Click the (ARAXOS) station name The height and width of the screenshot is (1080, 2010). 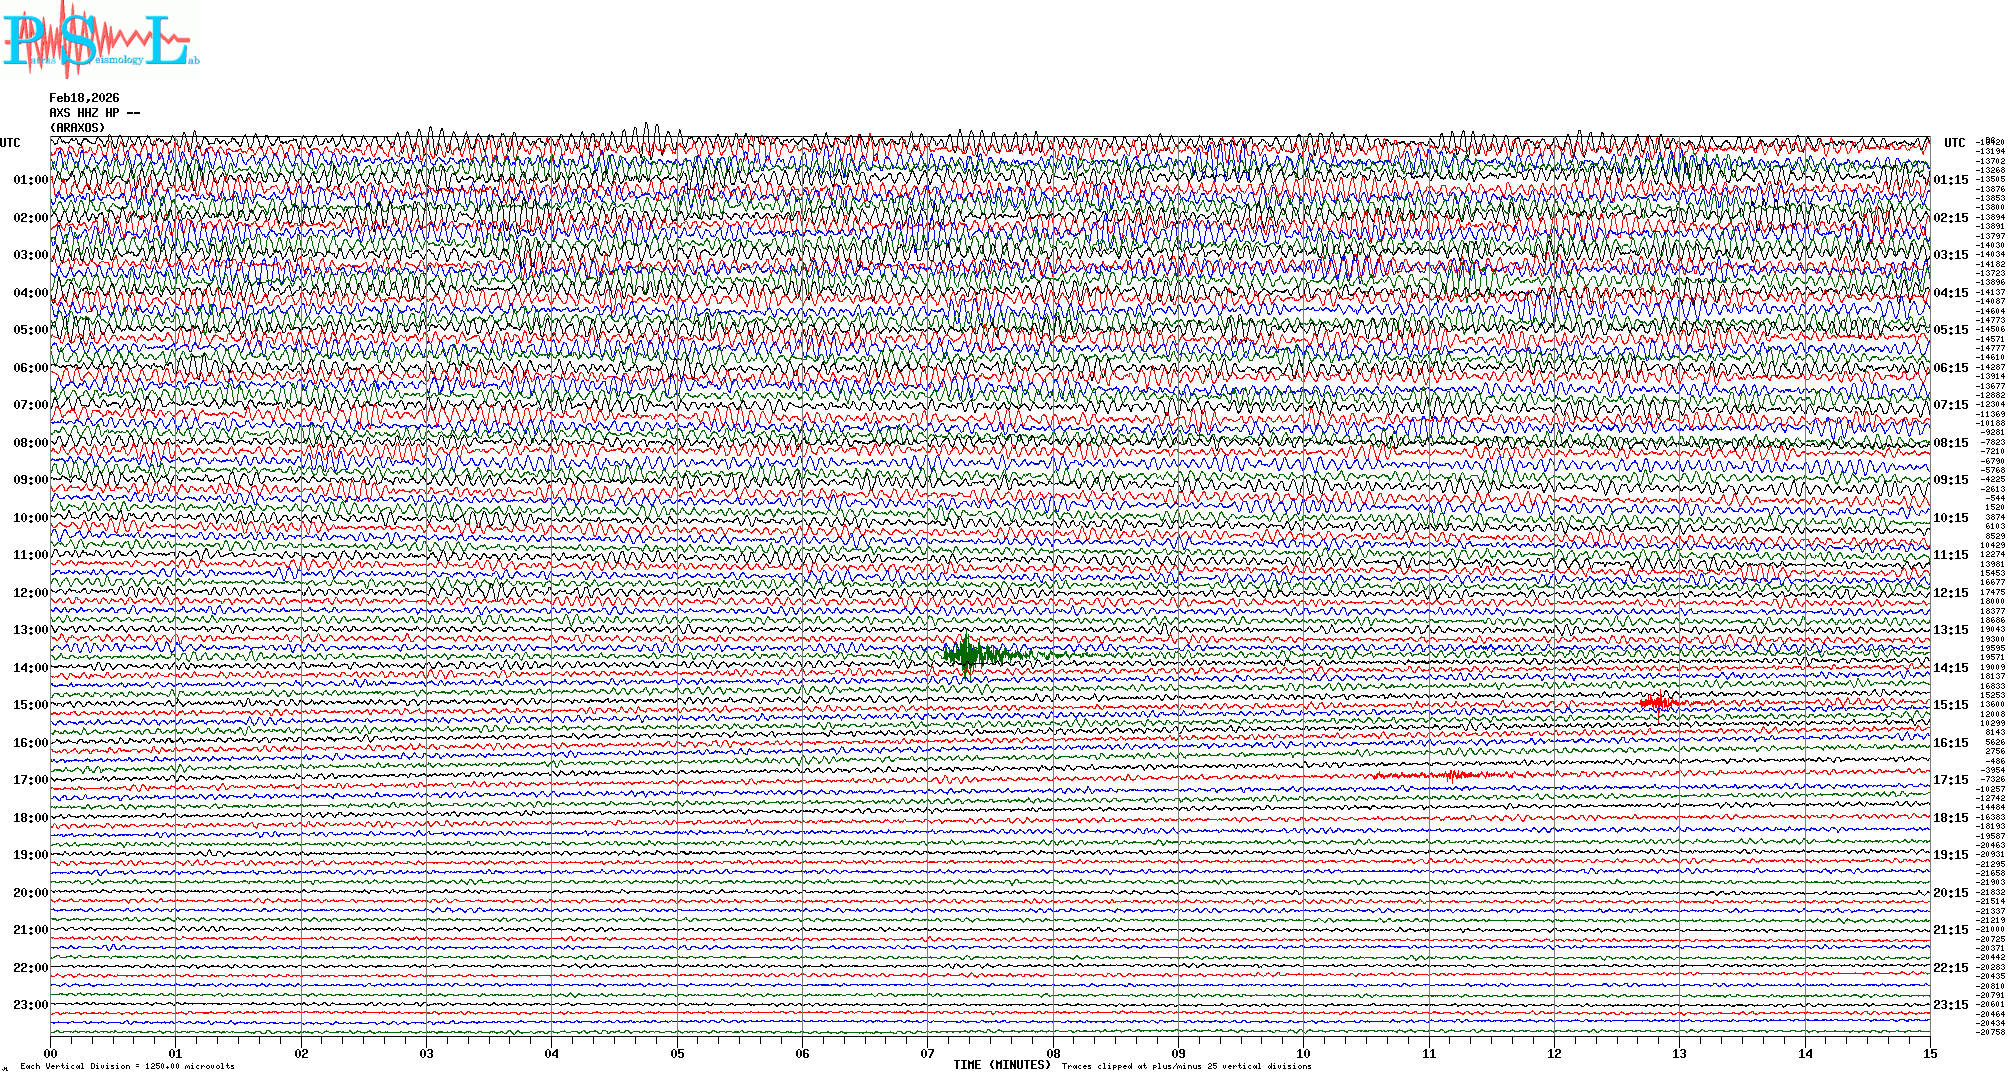(77, 128)
